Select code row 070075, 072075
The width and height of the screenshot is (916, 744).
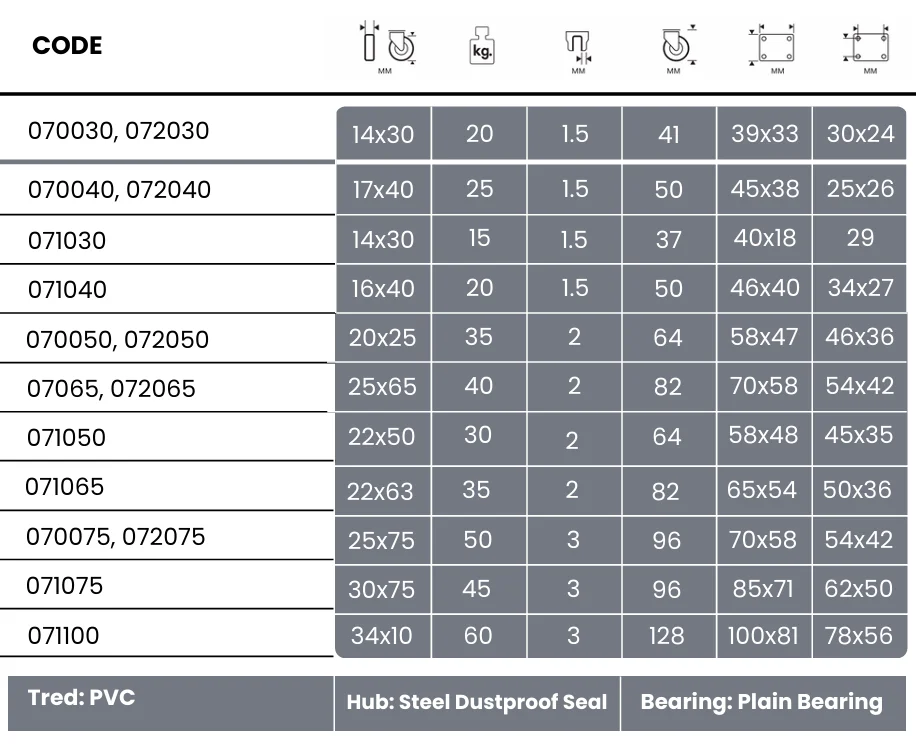(x=116, y=537)
